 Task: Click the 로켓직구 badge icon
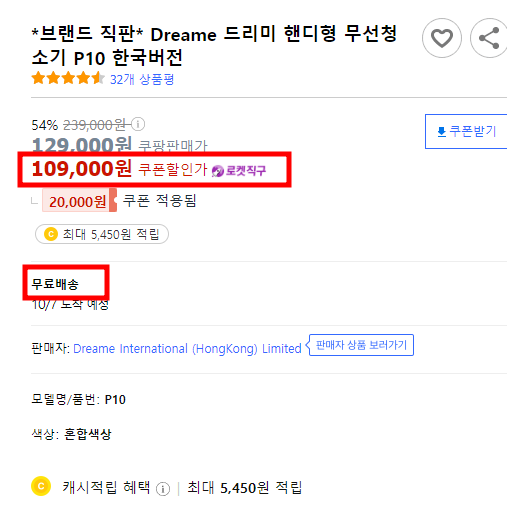point(218,171)
